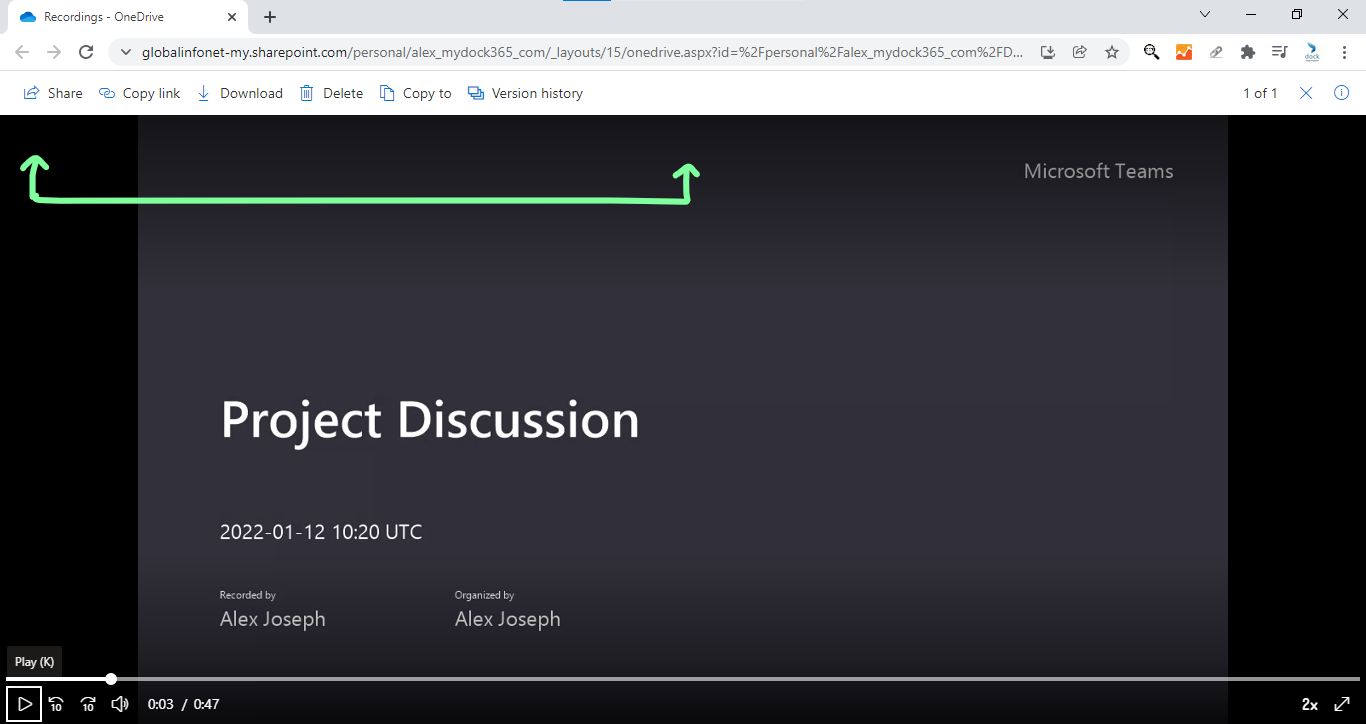Open the media controls icon

click(1280, 52)
